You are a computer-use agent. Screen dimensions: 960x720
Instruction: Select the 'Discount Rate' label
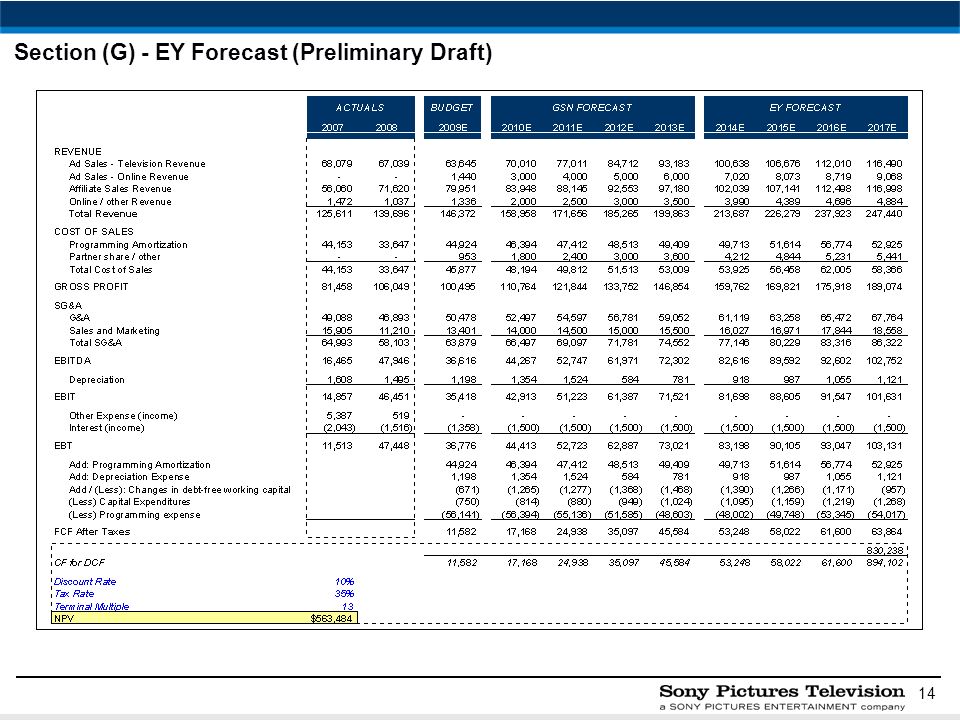tap(84, 582)
